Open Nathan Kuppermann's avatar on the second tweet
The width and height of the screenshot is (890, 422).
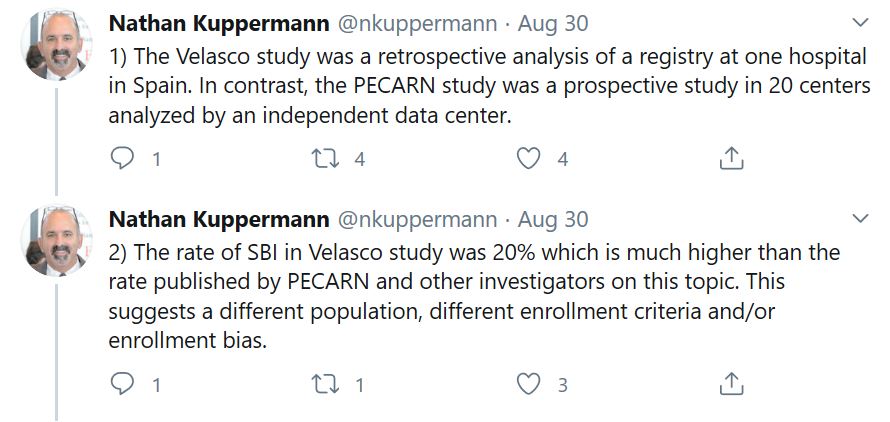click(x=57, y=240)
